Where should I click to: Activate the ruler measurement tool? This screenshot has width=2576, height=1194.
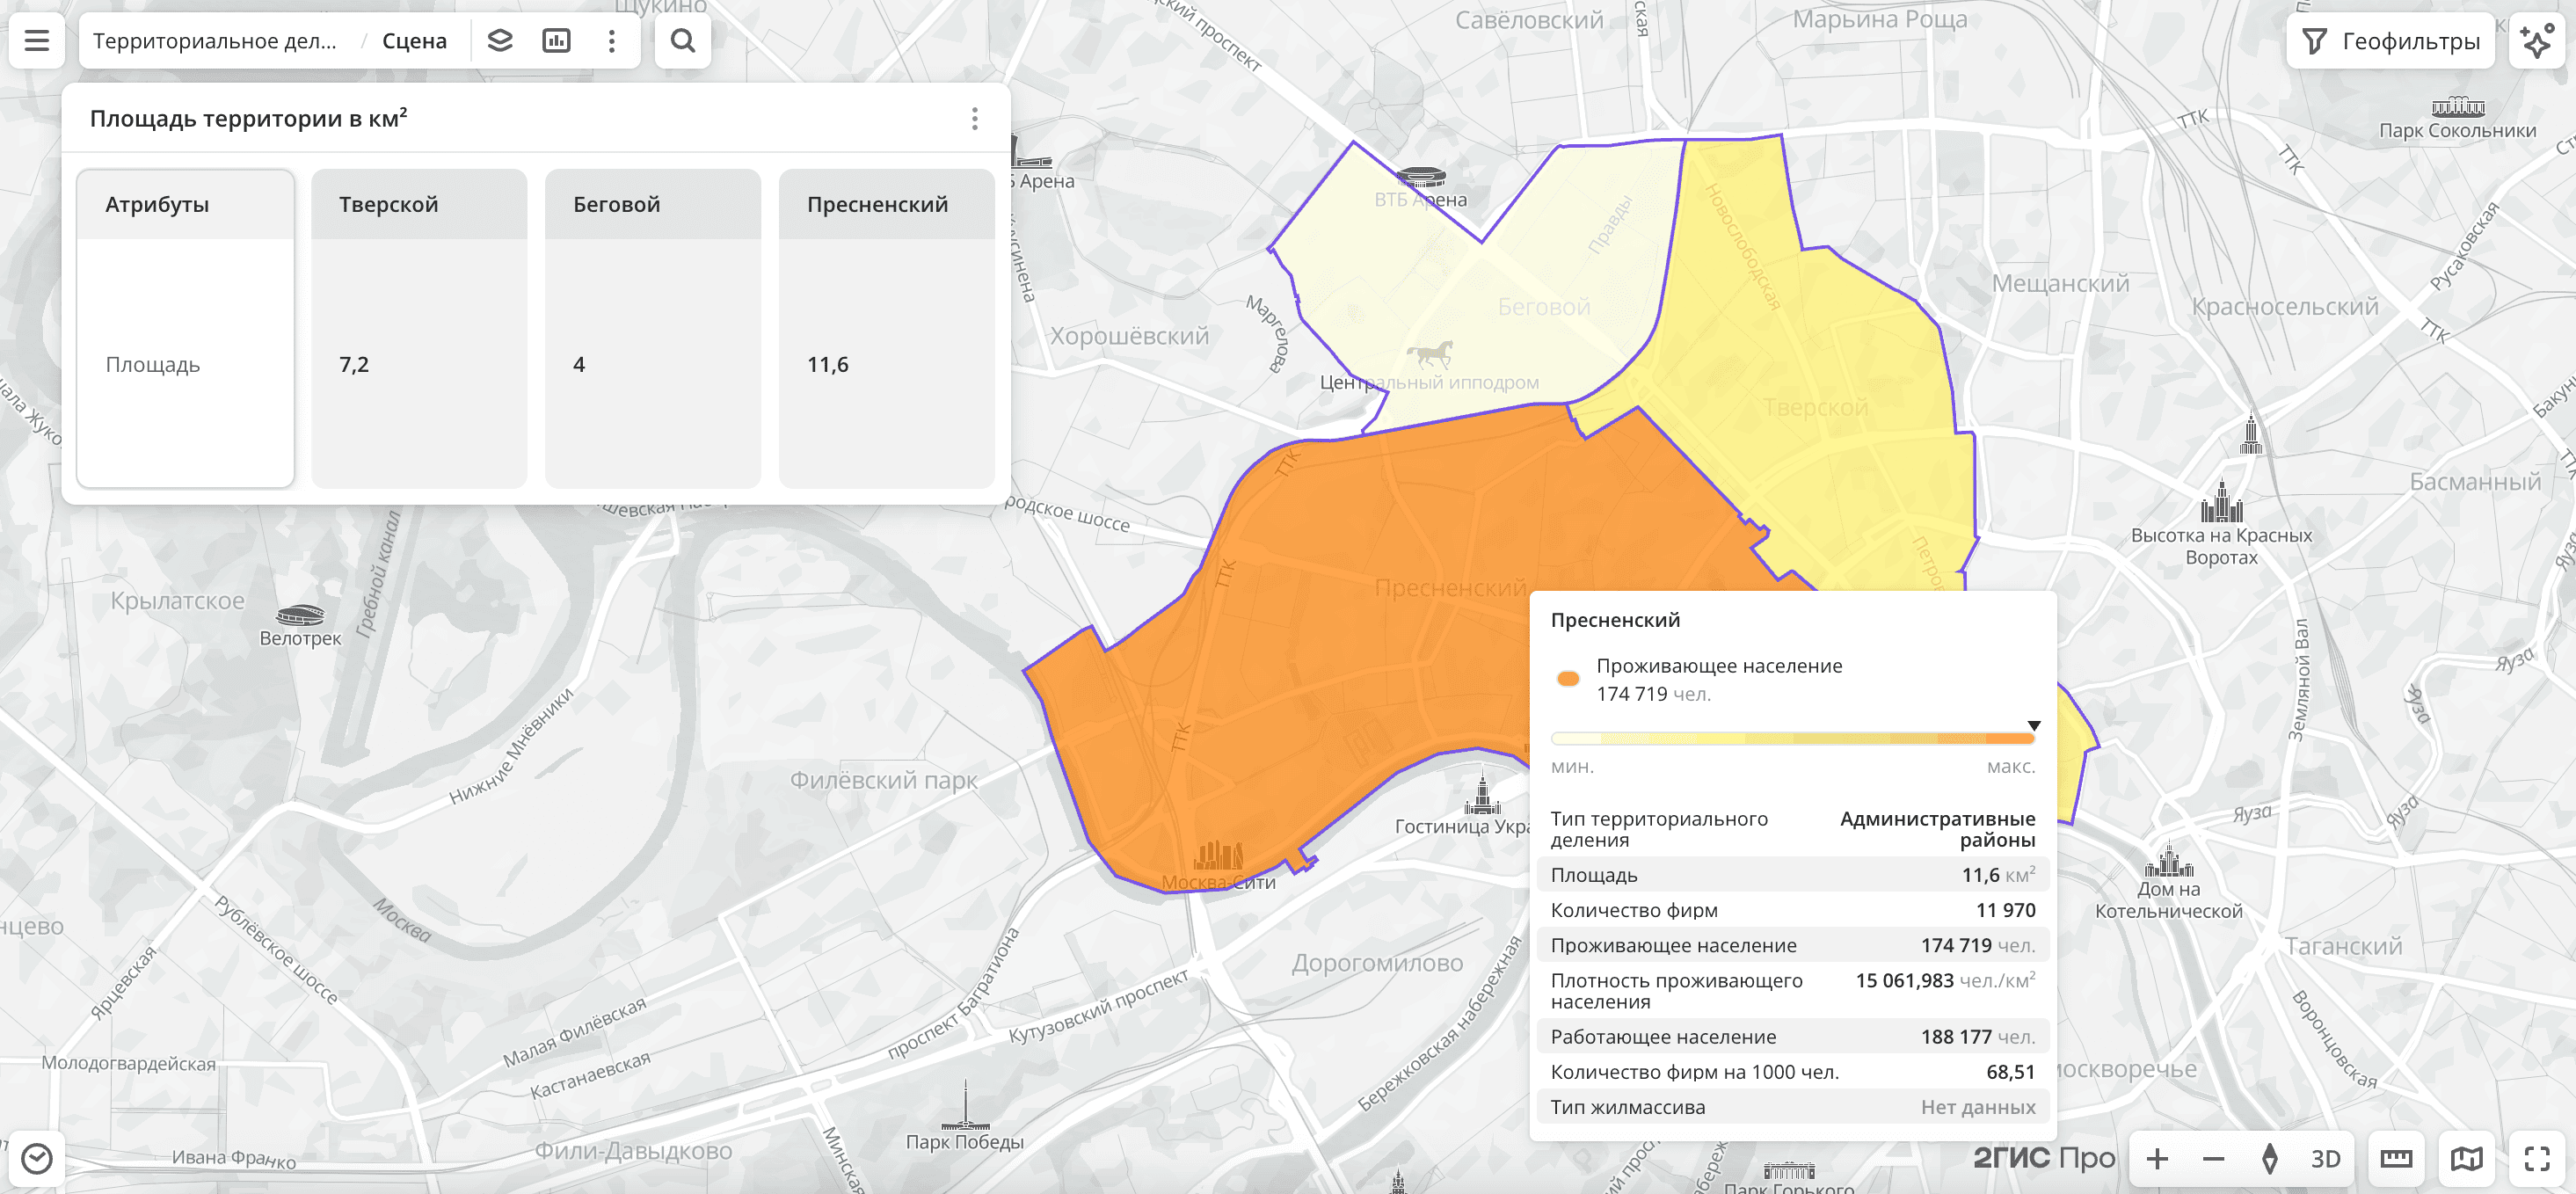[2396, 1158]
